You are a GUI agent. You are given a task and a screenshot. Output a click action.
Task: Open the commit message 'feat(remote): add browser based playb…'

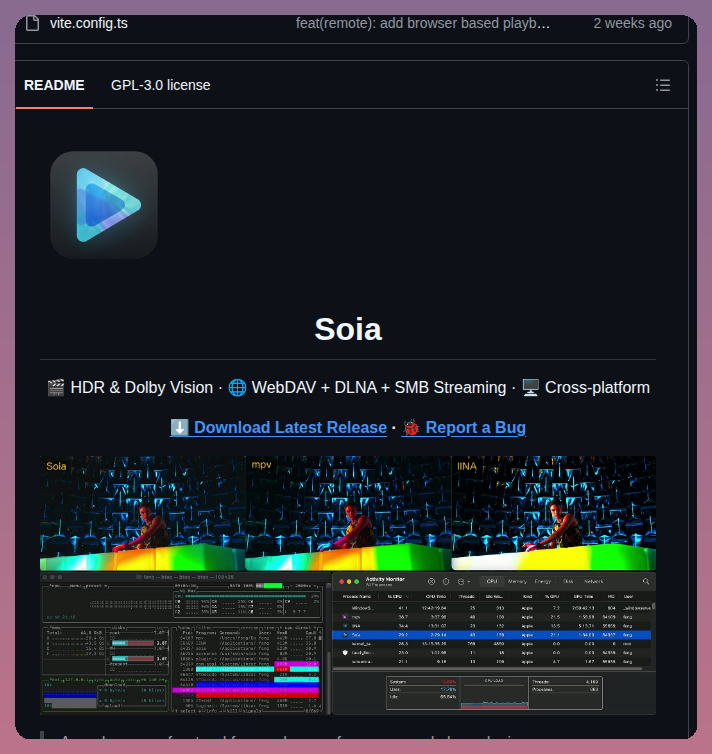423,23
